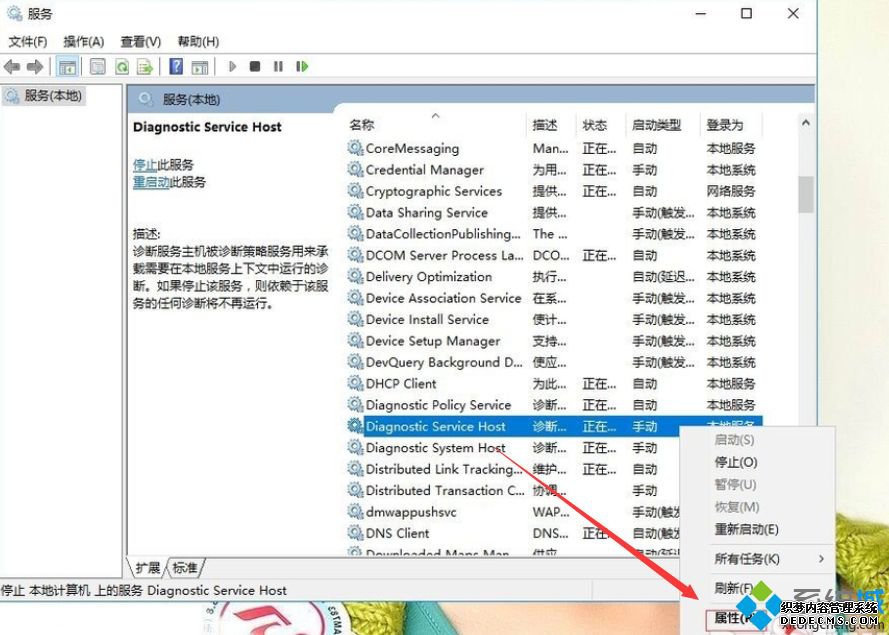The image size is (889, 635).
Task: Select 服务(本地) node in left tree
Action: coord(44,96)
